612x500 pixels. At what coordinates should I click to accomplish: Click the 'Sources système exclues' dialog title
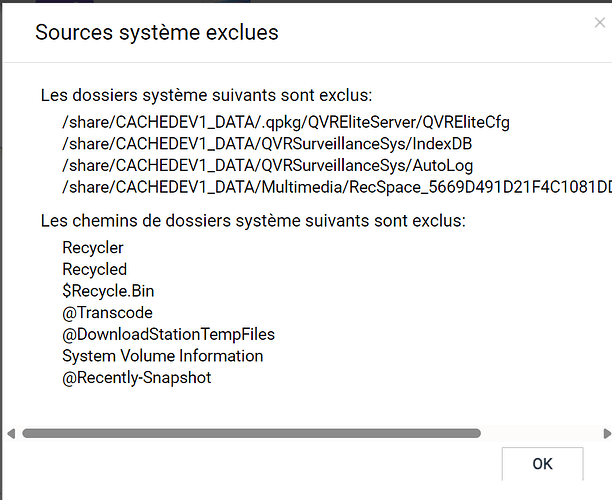pyautogui.click(x=157, y=32)
